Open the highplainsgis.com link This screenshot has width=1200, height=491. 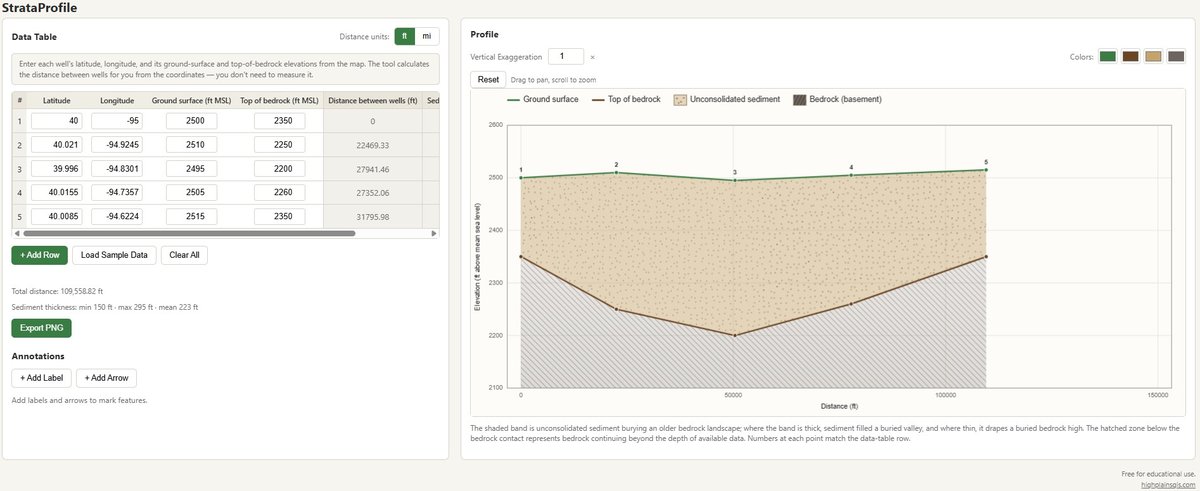pyautogui.click(x=1167, y=483)
